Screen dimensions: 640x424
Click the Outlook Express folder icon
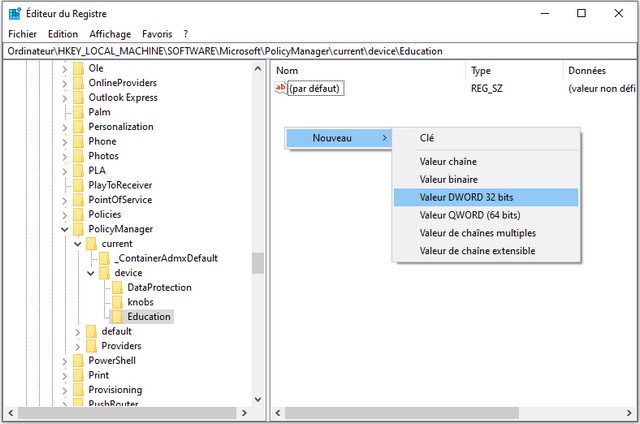pos(78,98)
